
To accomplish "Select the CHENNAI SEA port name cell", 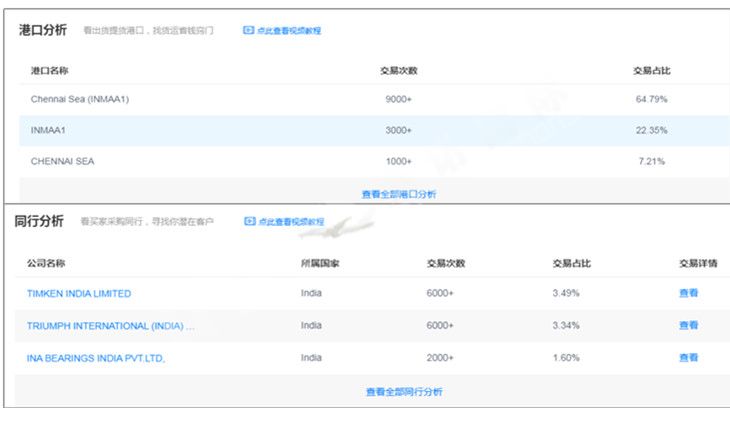I will click(x=62, y=161).
